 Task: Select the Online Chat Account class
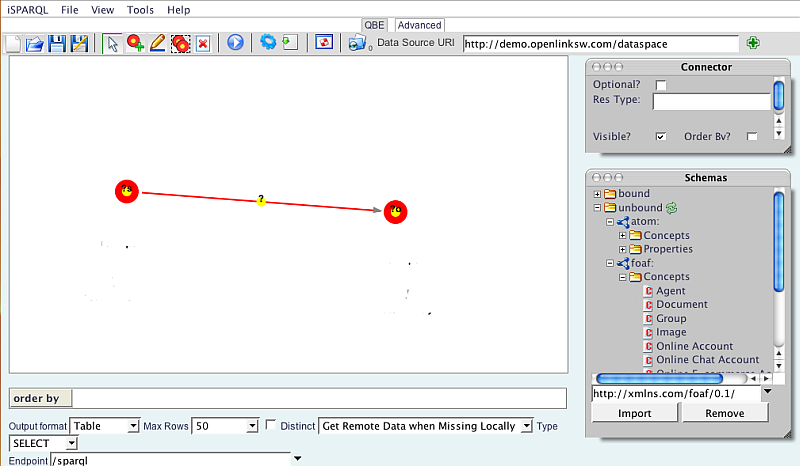click(708, 360)
